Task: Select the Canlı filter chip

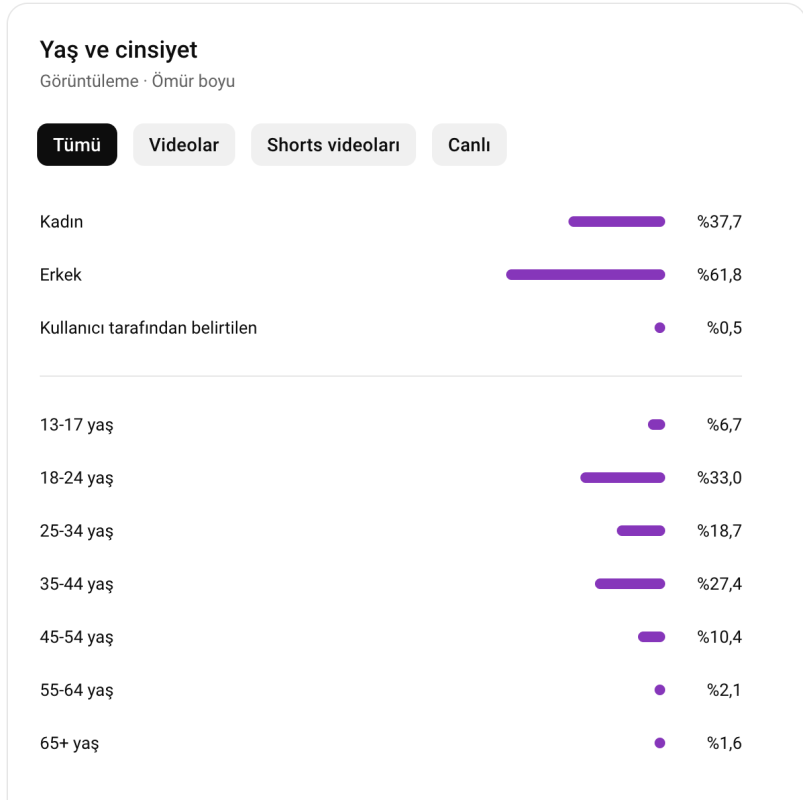Action: click(469, 144)
